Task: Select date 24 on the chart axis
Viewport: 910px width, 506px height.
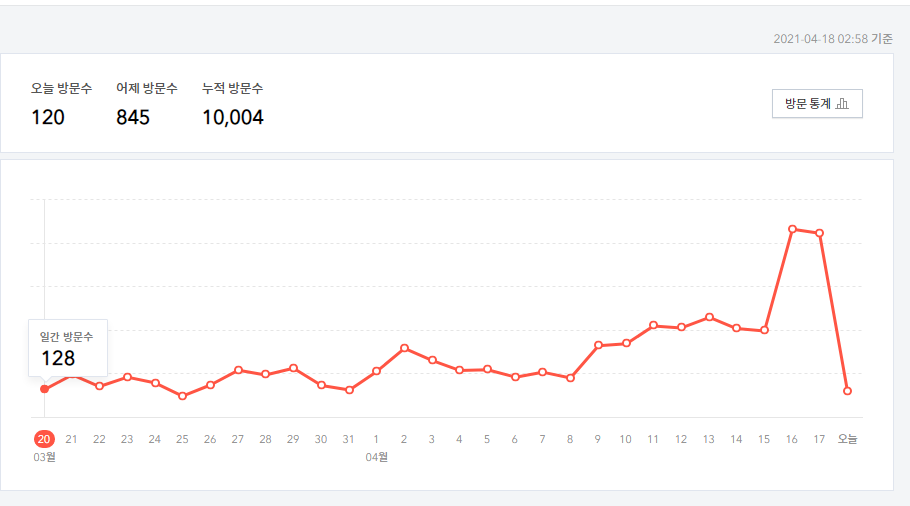Action: 154,439
